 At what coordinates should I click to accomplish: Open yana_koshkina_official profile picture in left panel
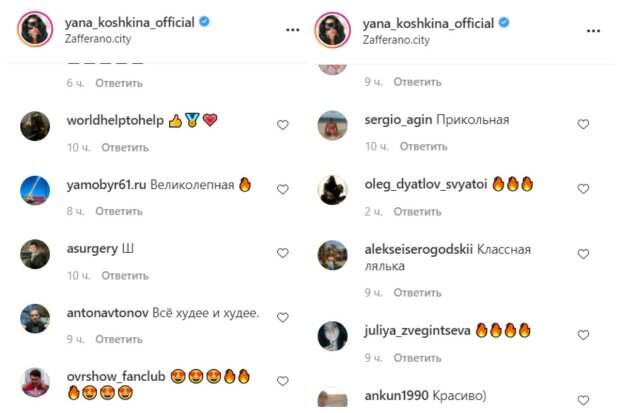pyautogui.click(x=35, y=29)
